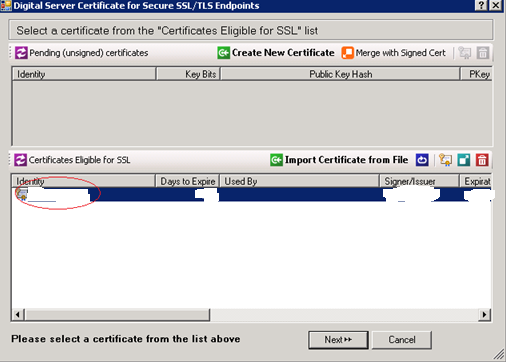Image resolution: width=510 pixels, height=362 pixels.
Task: Refresh the Certificates Eligible for SSL list
Action: (20, 160)
